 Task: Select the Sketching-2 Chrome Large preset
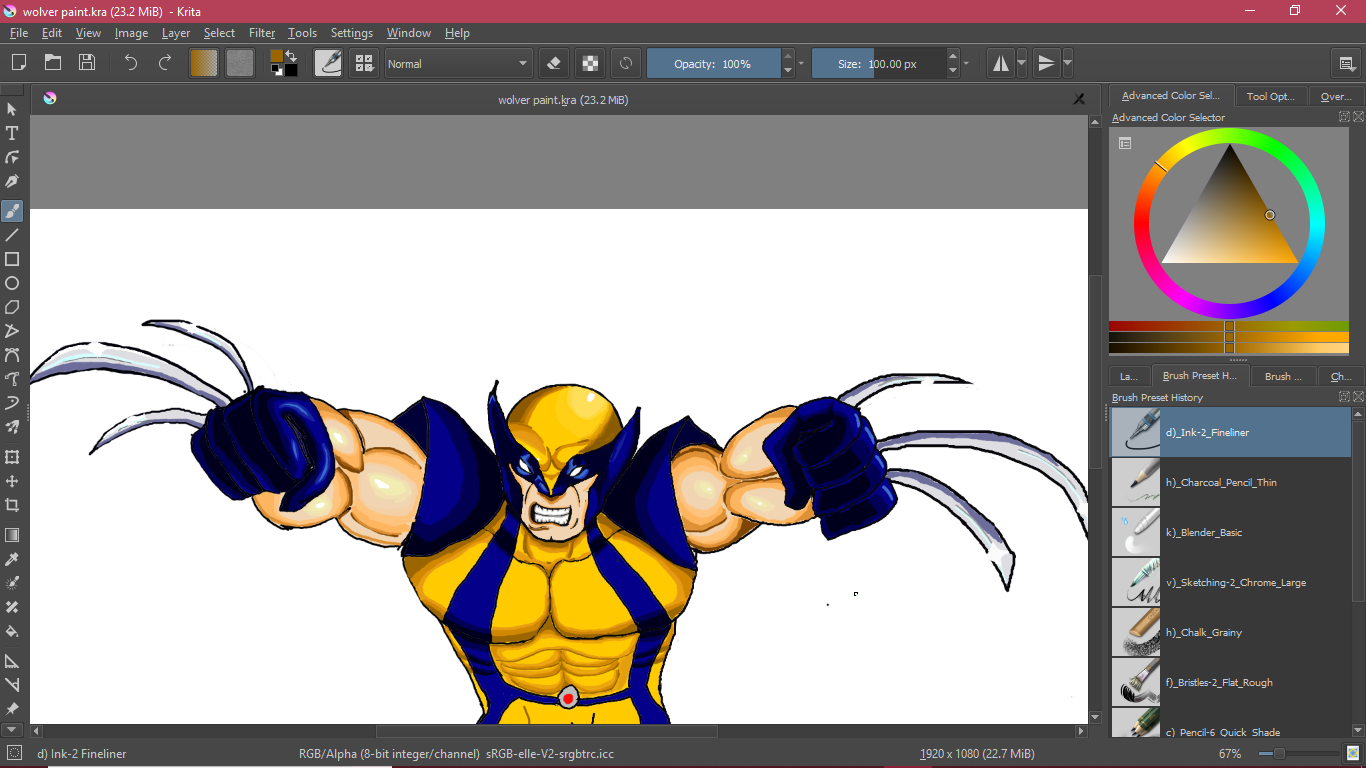pyautogui.click(x=1231, y=582)
